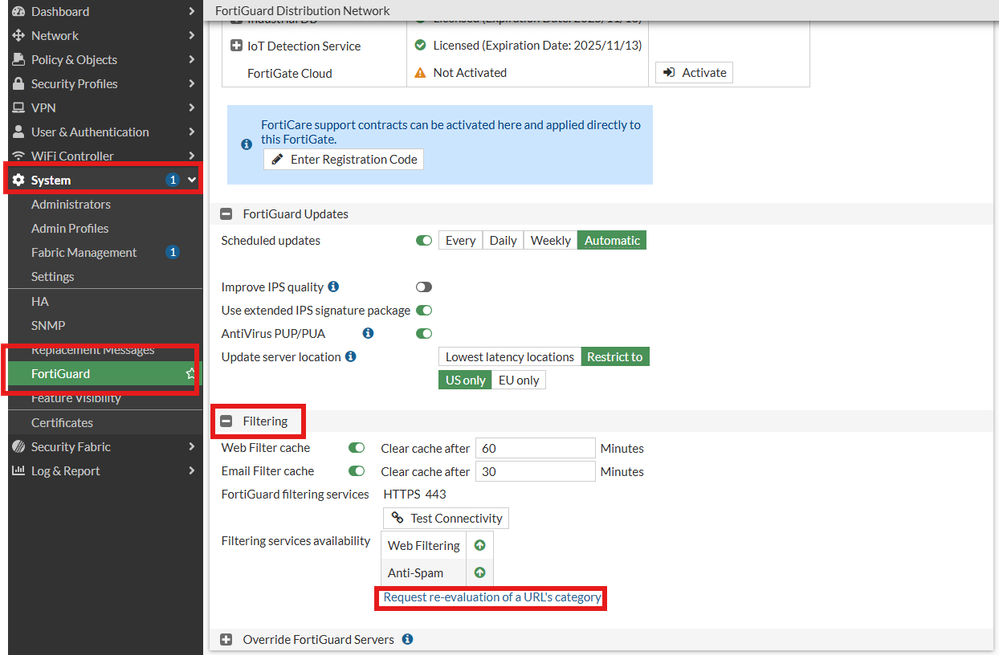Screen dimensions: 999x655
Task: Click info icon next to Update server location
Action: coord(350,357)
